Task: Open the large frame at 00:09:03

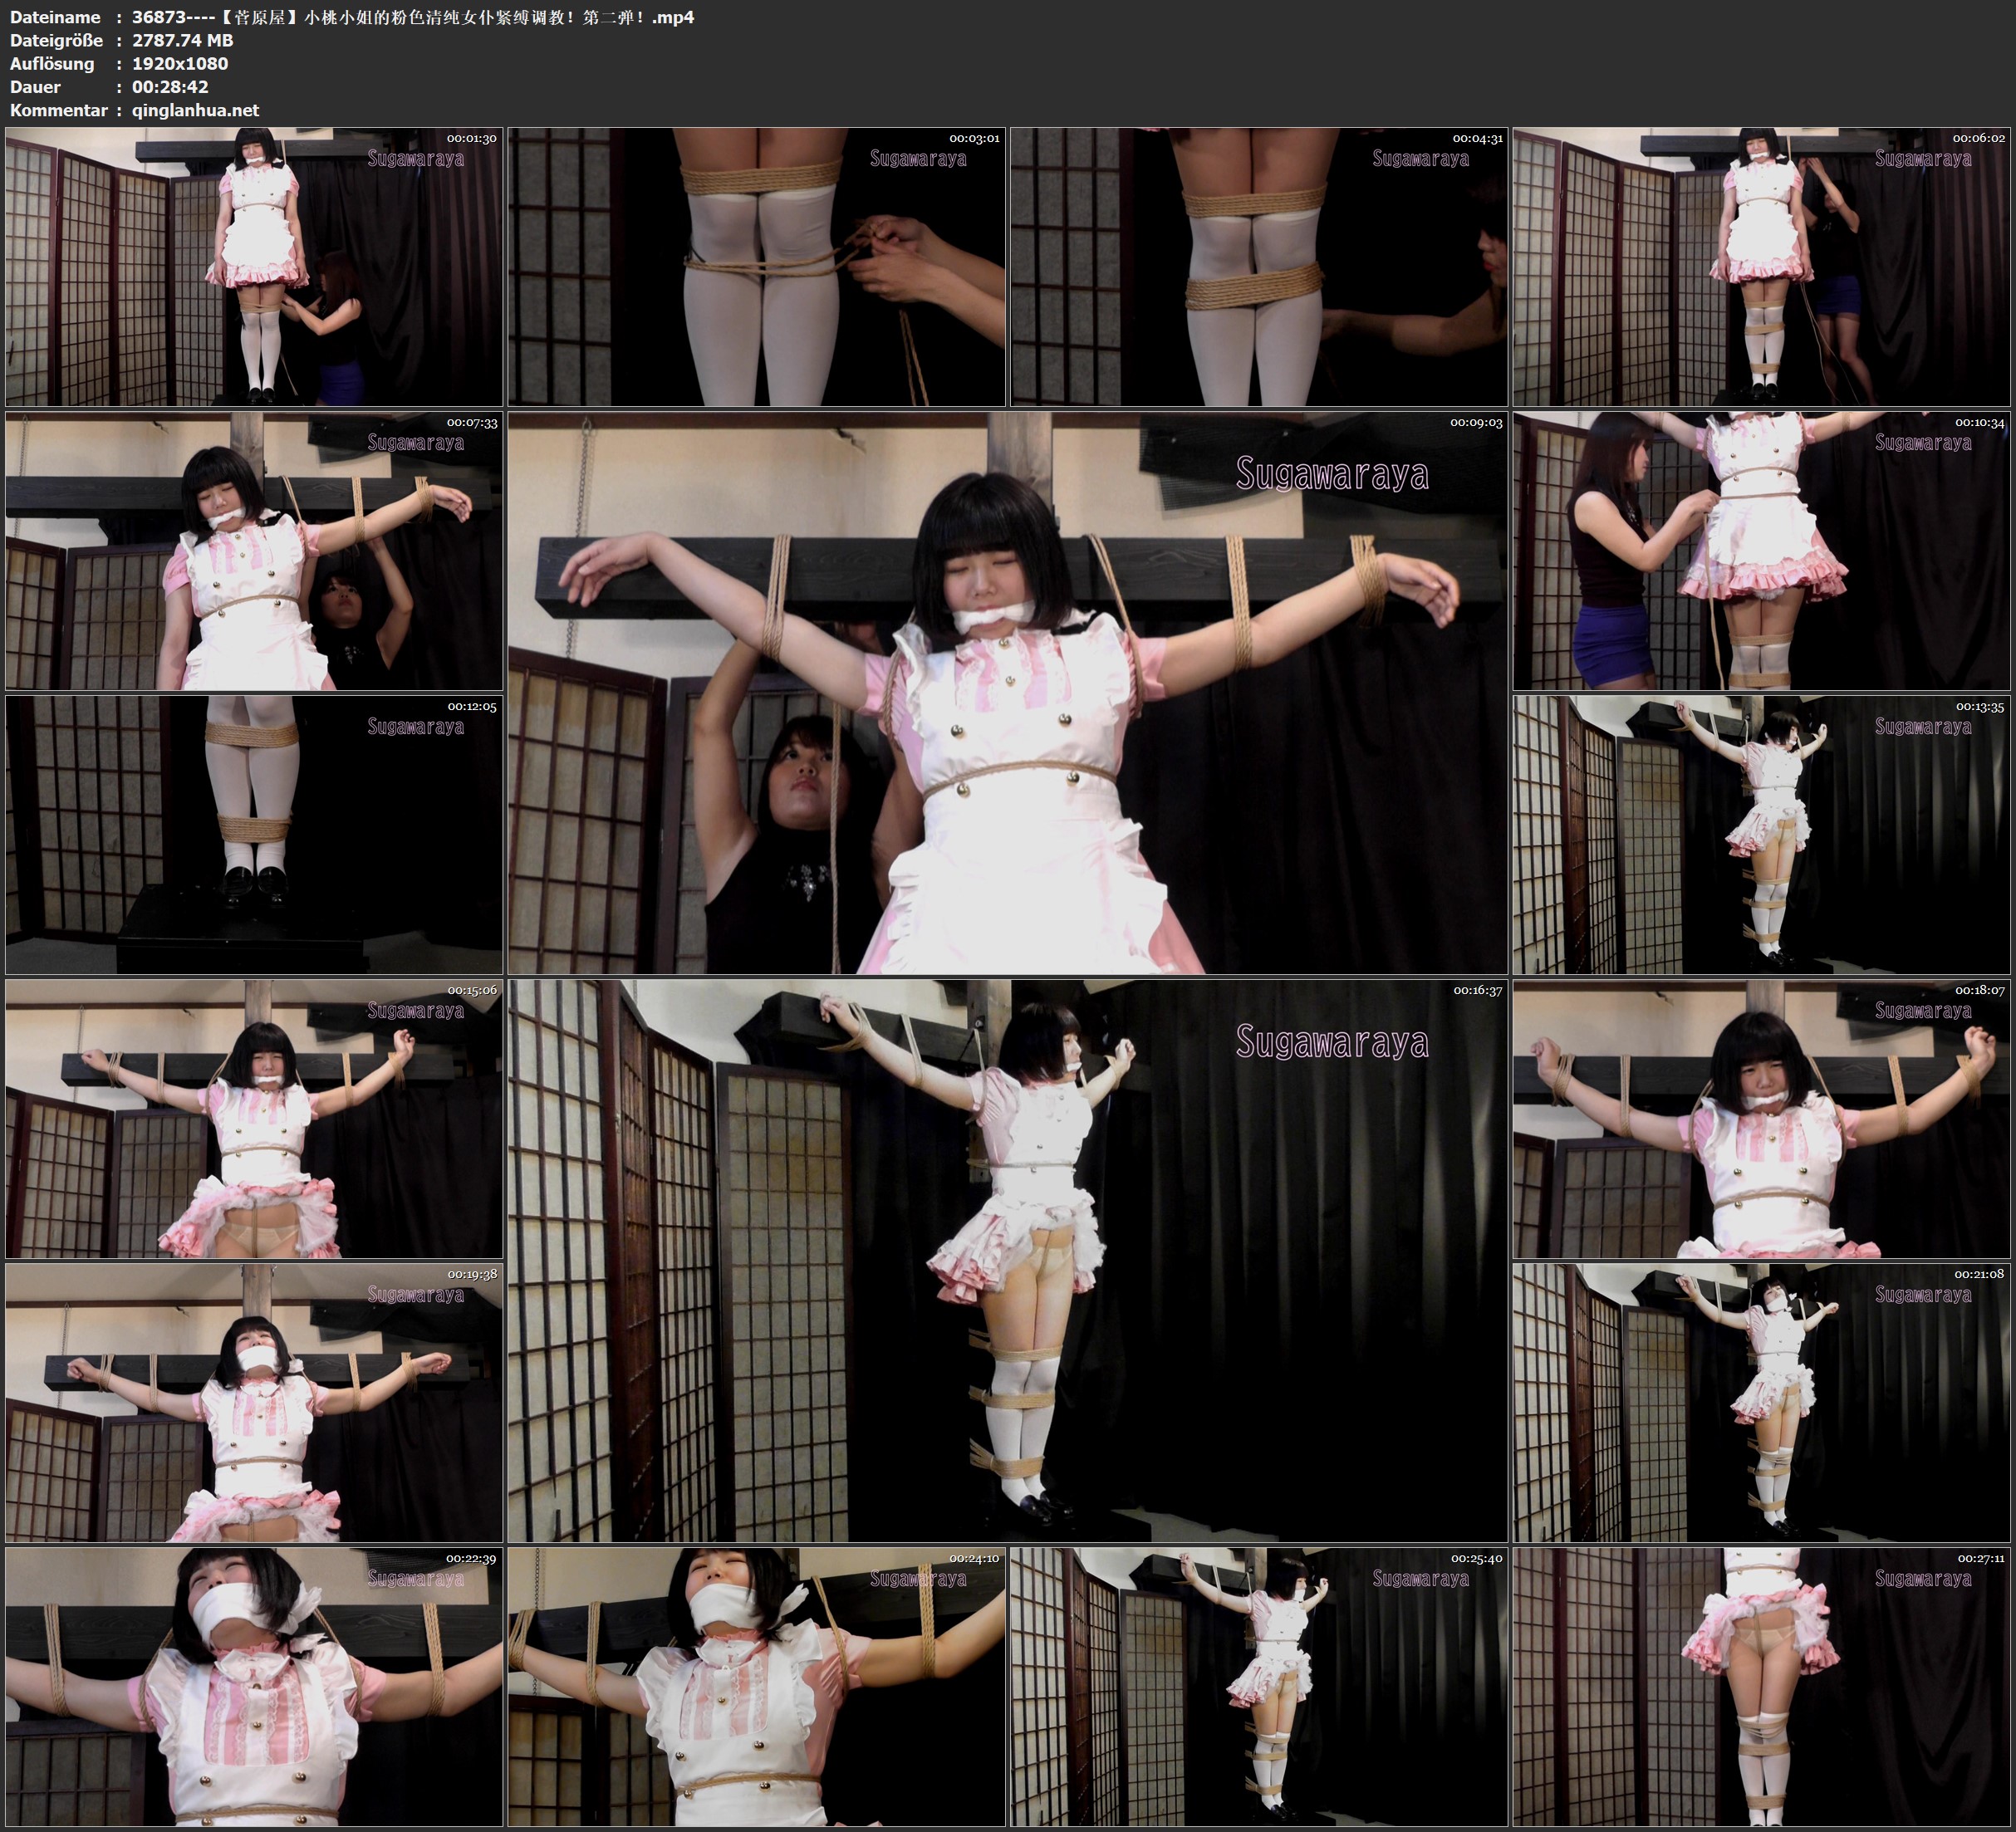Action: 1007,693
